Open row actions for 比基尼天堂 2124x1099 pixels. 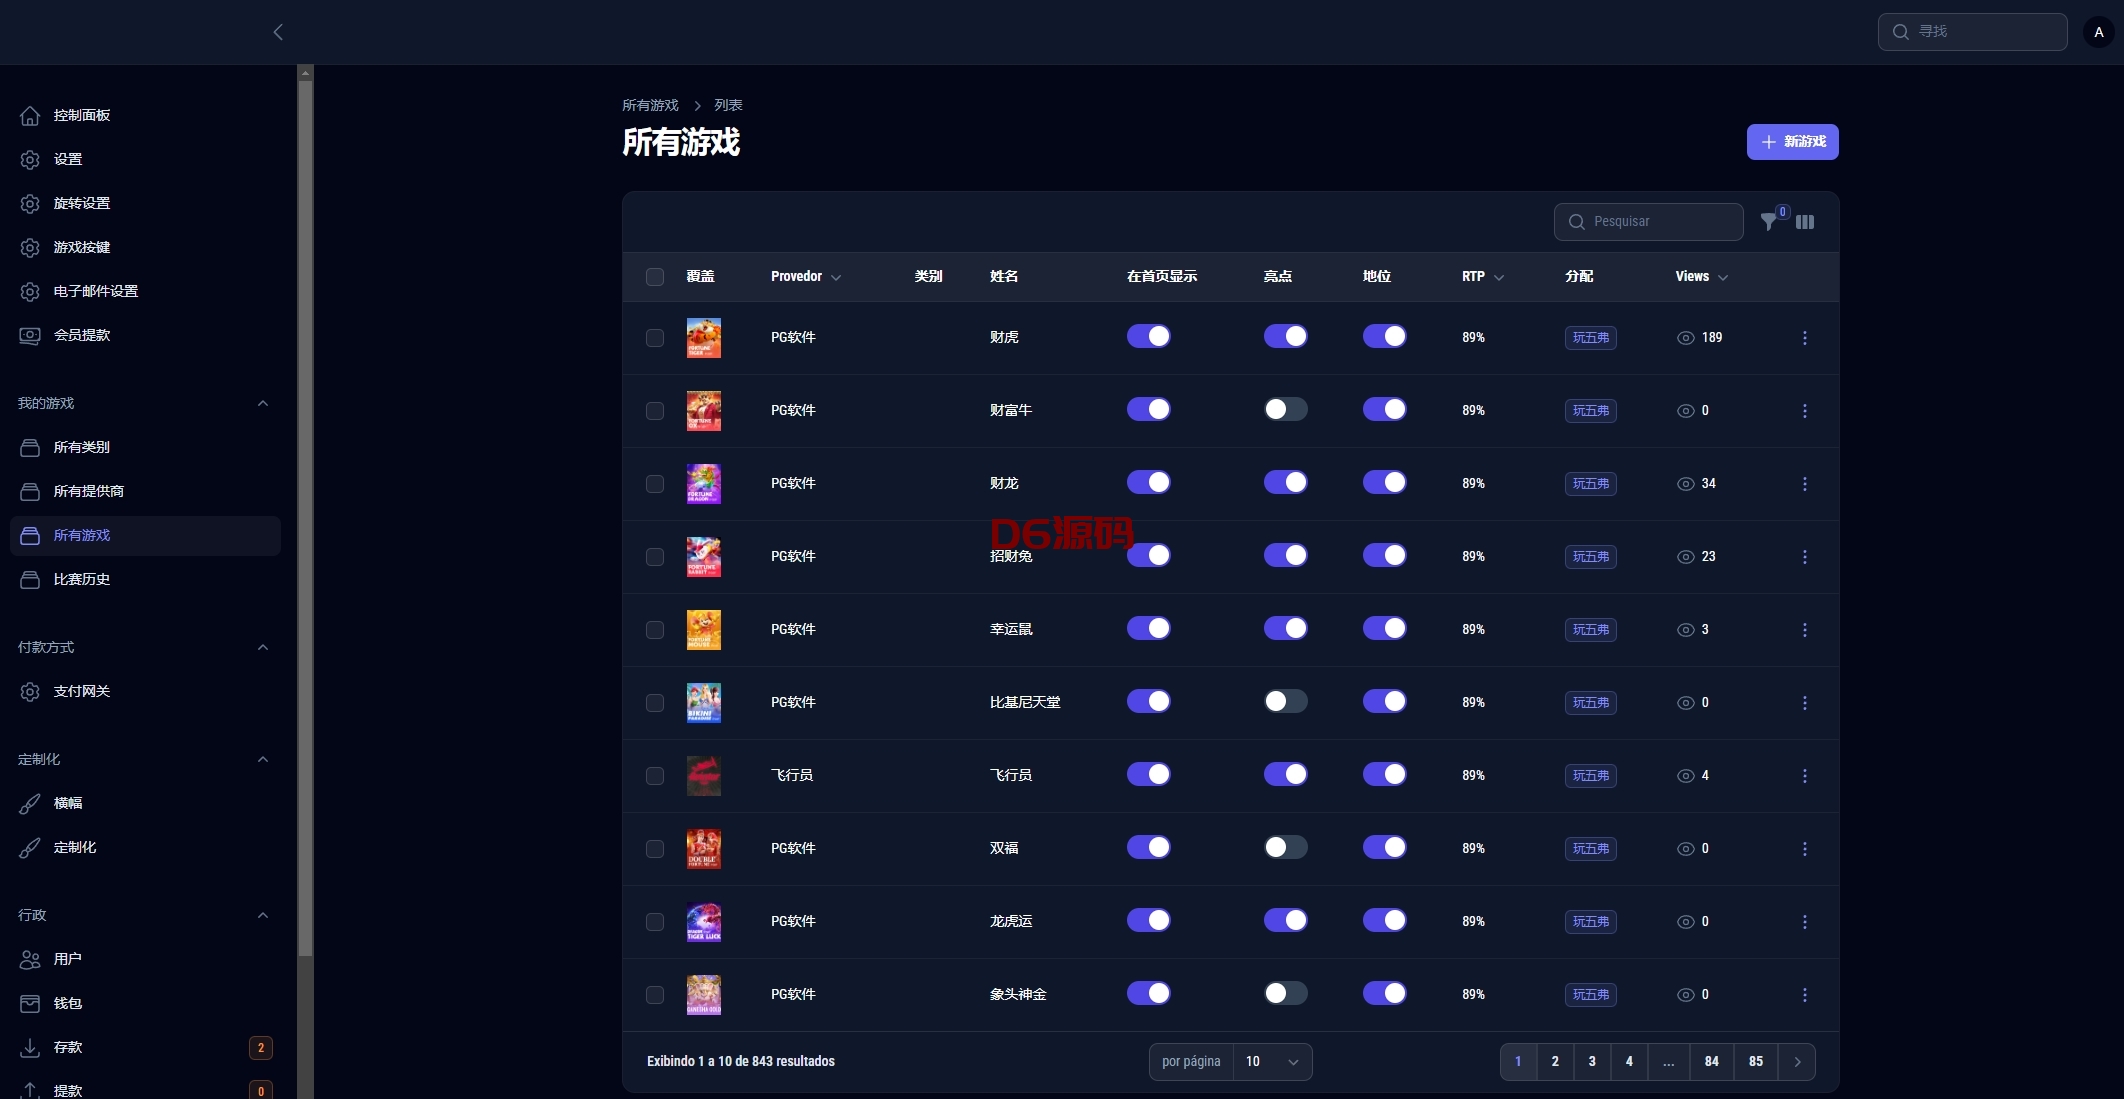pos(1805,703)
